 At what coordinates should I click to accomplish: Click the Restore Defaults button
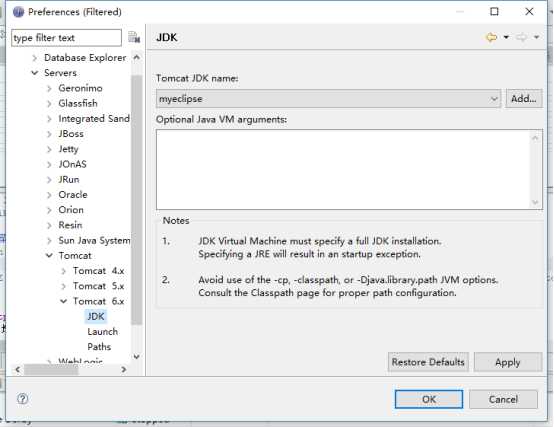pyautogui.click(x=428, y=362)
